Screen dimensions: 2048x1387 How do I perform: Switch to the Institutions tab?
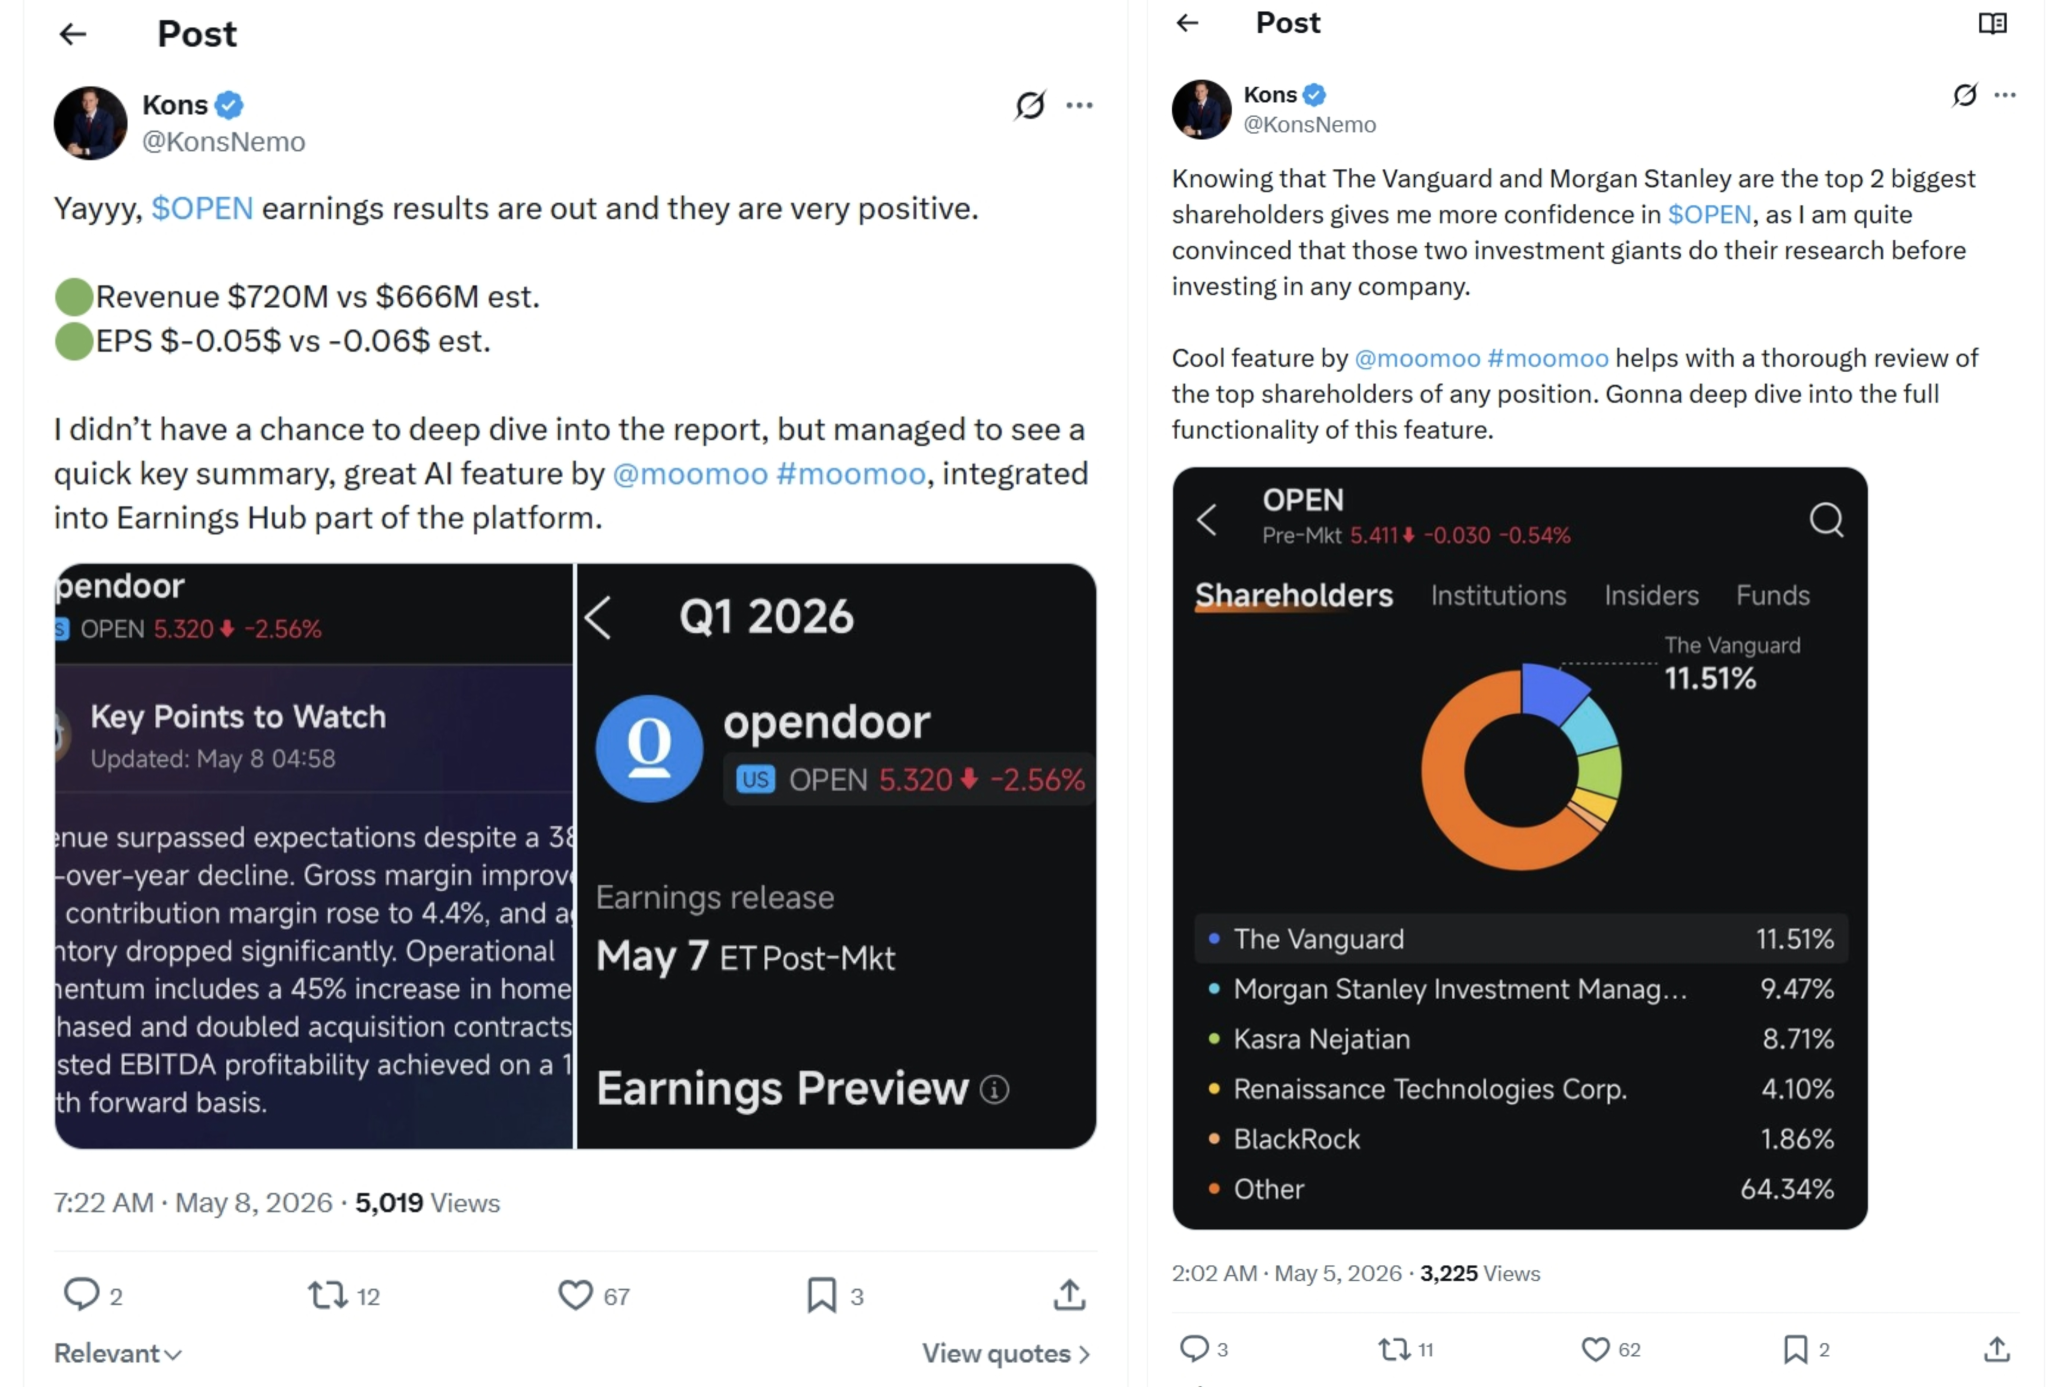[x=1498, y=595]
